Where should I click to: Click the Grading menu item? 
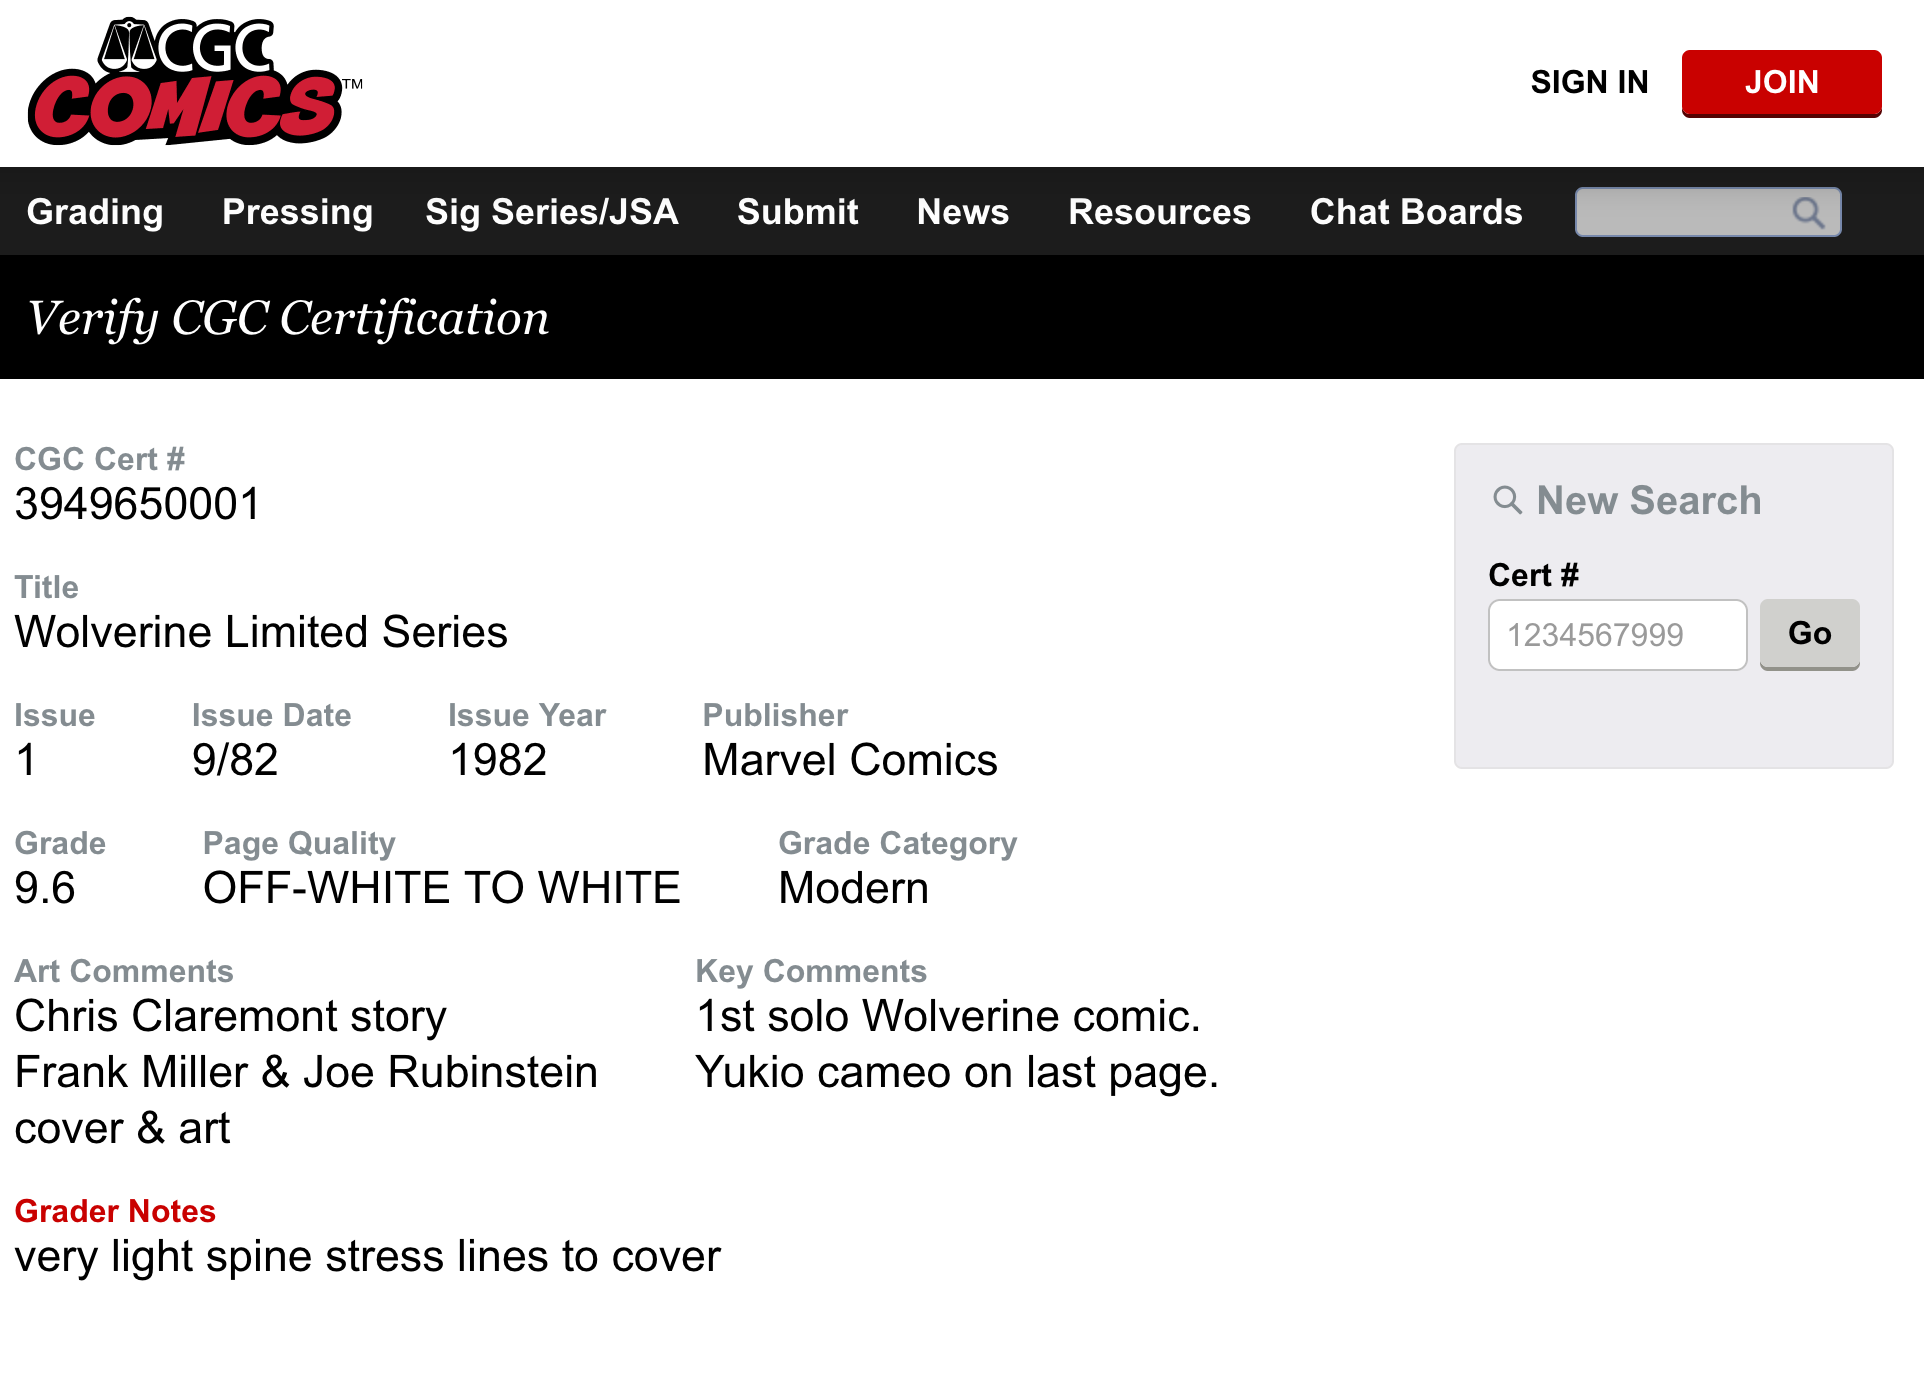point(96,211)
